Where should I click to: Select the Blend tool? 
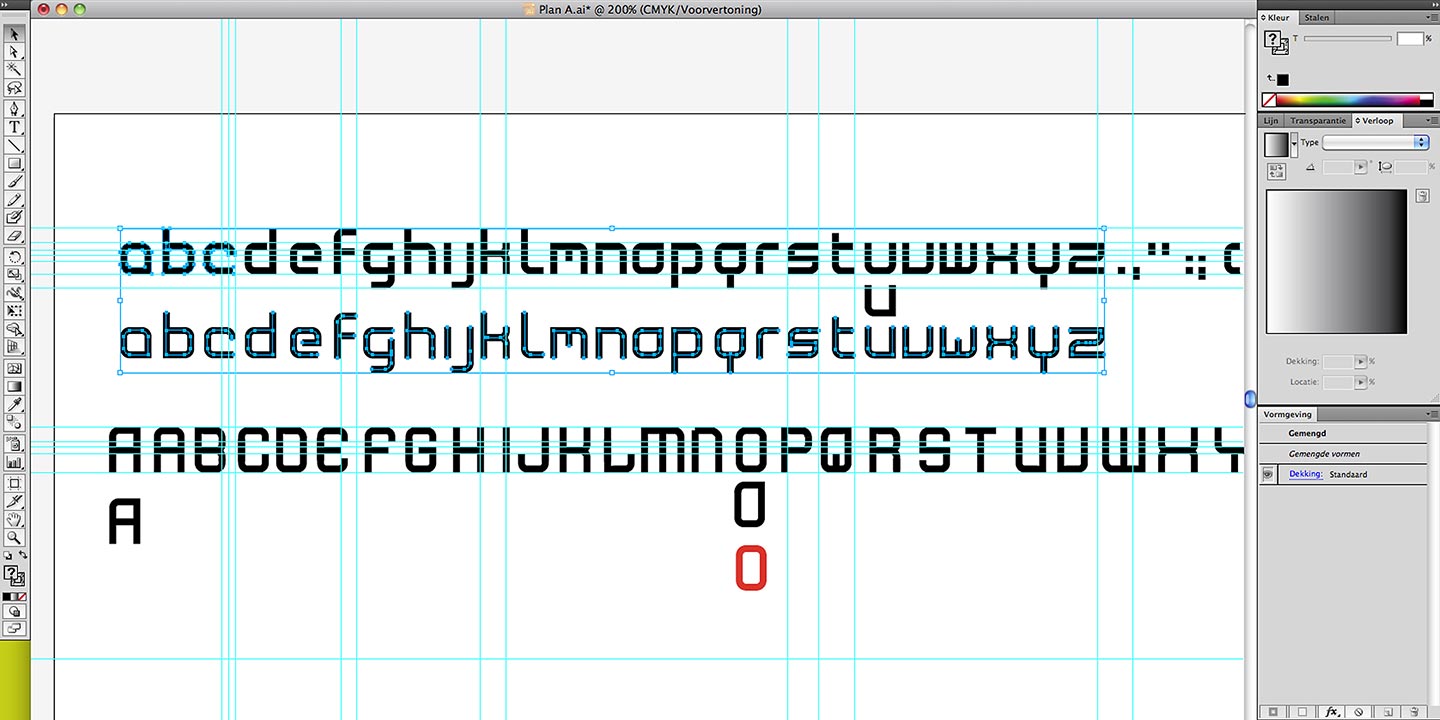click(15, 422)
